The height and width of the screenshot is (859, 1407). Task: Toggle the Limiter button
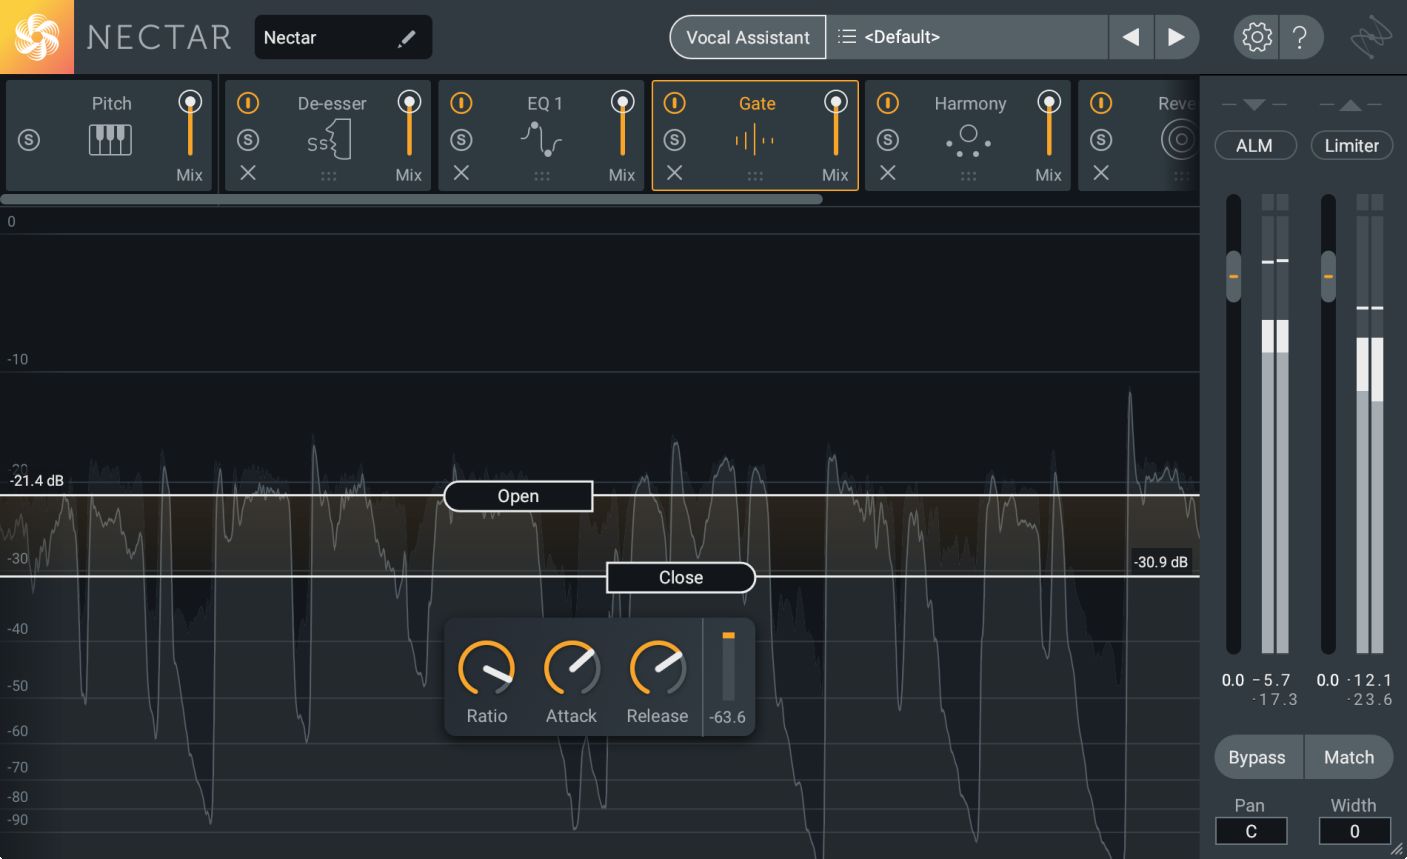point(1351,145)
